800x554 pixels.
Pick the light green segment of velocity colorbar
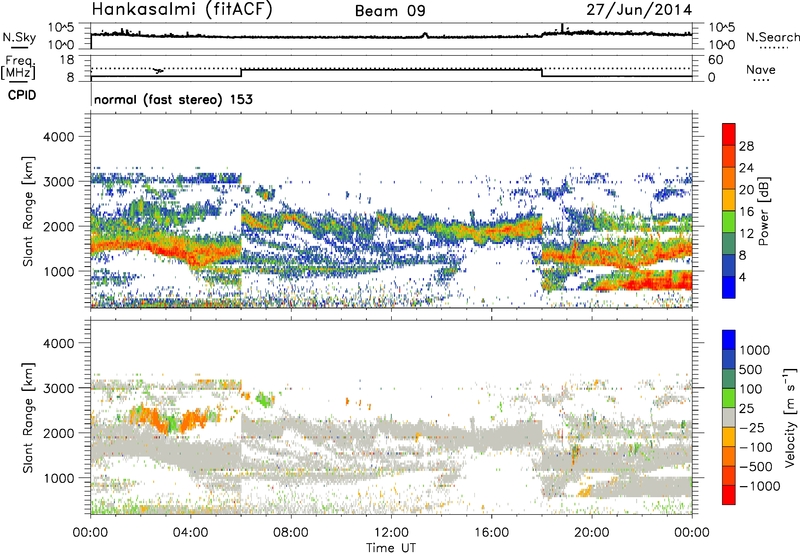729,398
